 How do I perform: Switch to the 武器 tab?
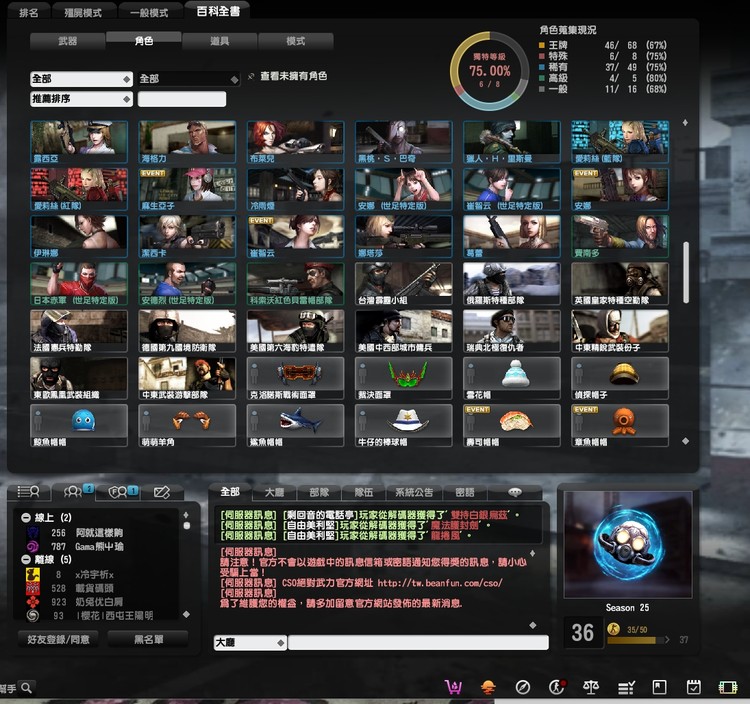tap(67, 41)
